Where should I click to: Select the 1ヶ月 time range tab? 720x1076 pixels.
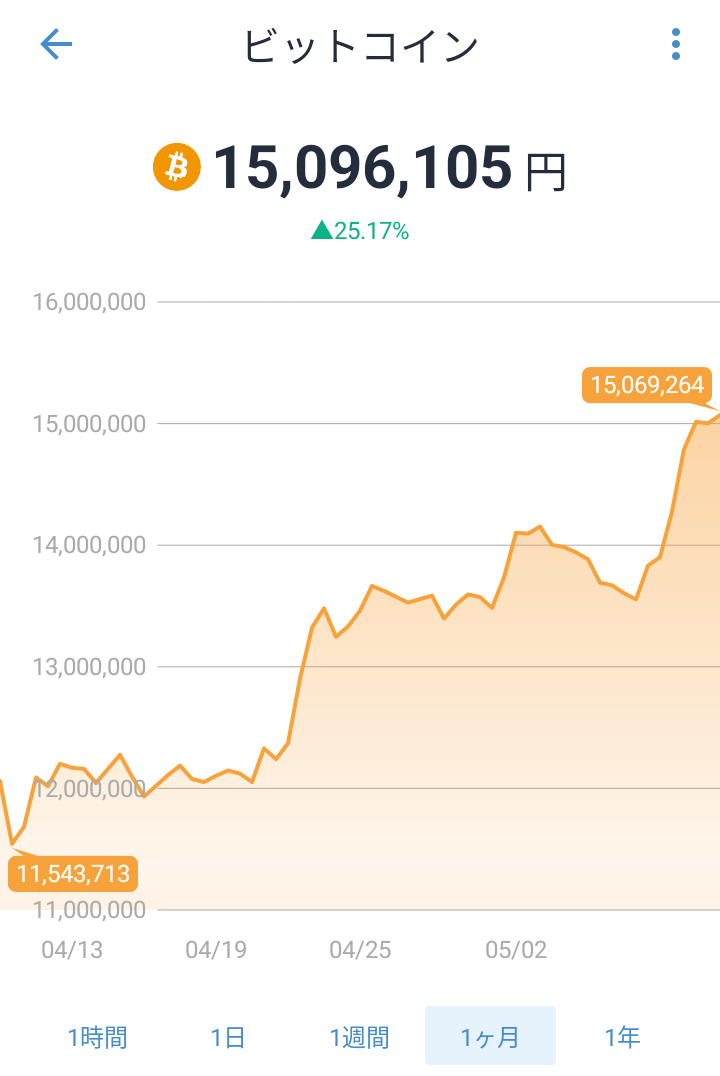coord(490,1037)
